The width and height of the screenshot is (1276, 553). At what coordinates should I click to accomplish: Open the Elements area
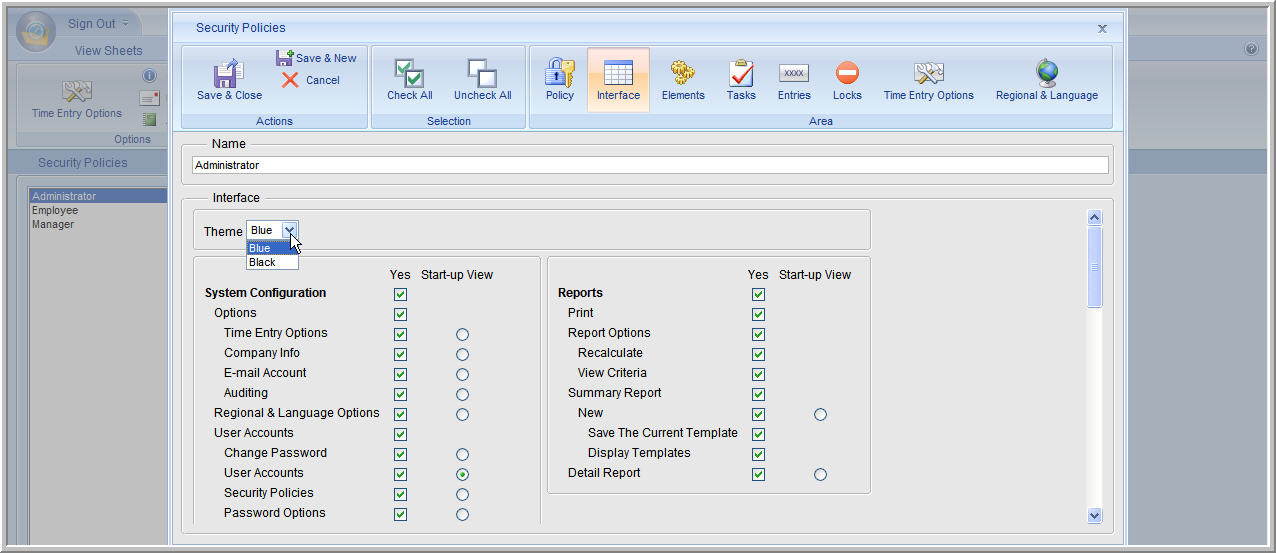(683, 80)
